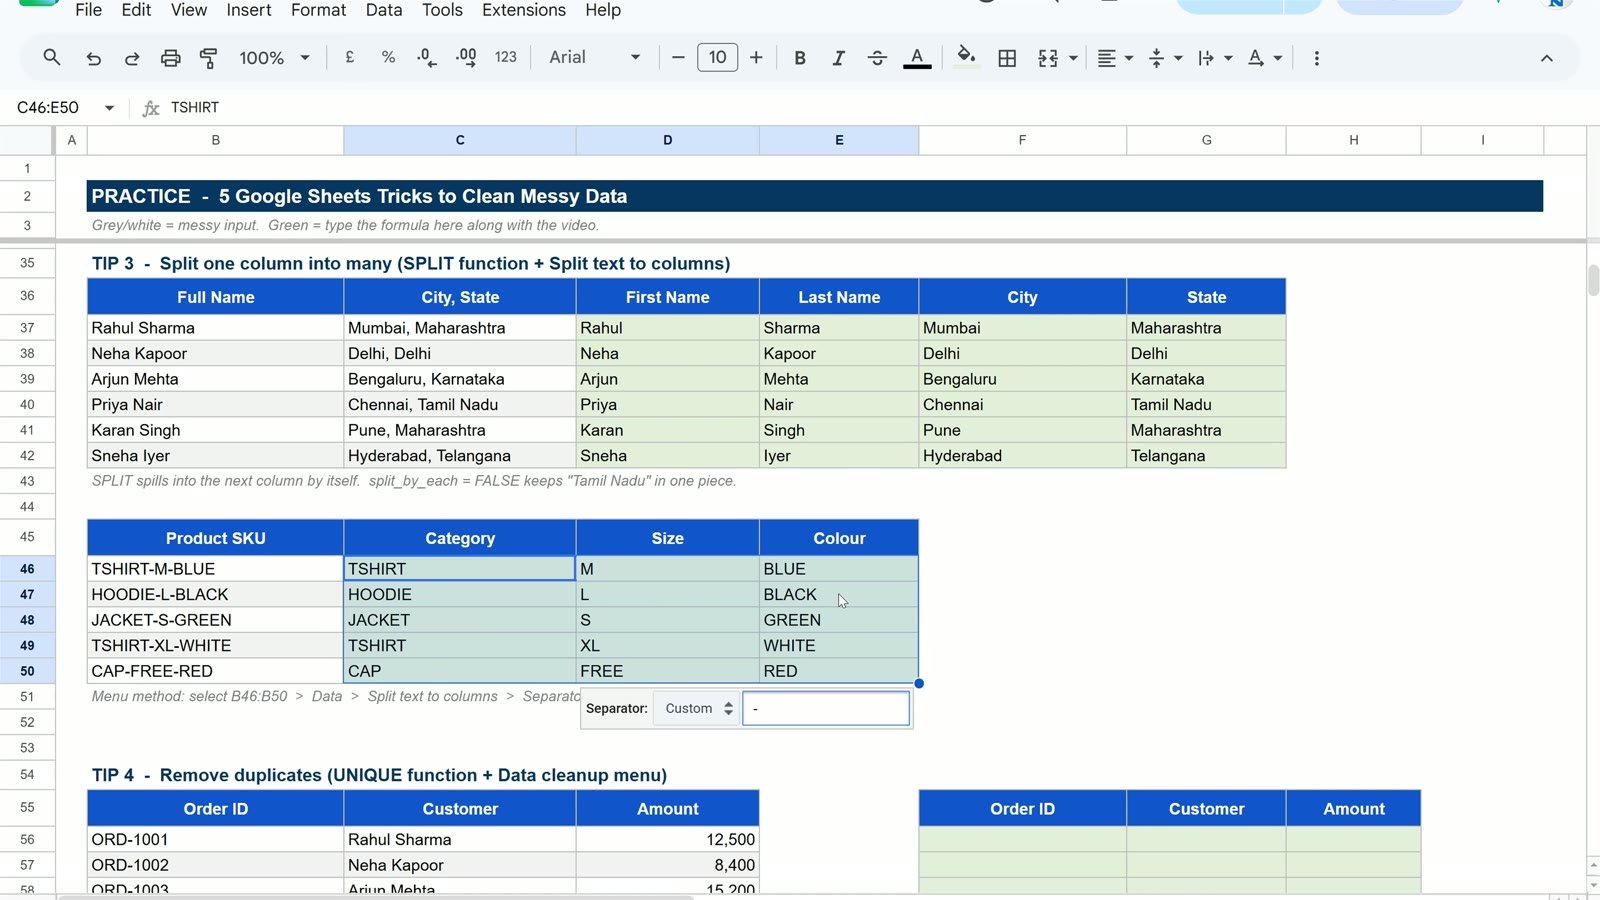Decrease font size with minus button
This screenshot has width=1600, height=900.
click(x=678, y=58)
